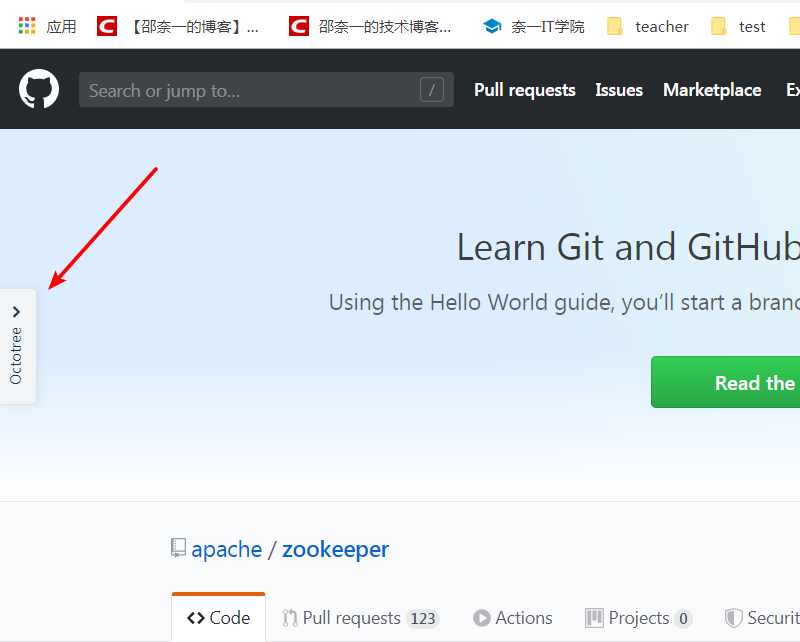Click the 123 pull requests counter badge

click(x=423, y=619)
